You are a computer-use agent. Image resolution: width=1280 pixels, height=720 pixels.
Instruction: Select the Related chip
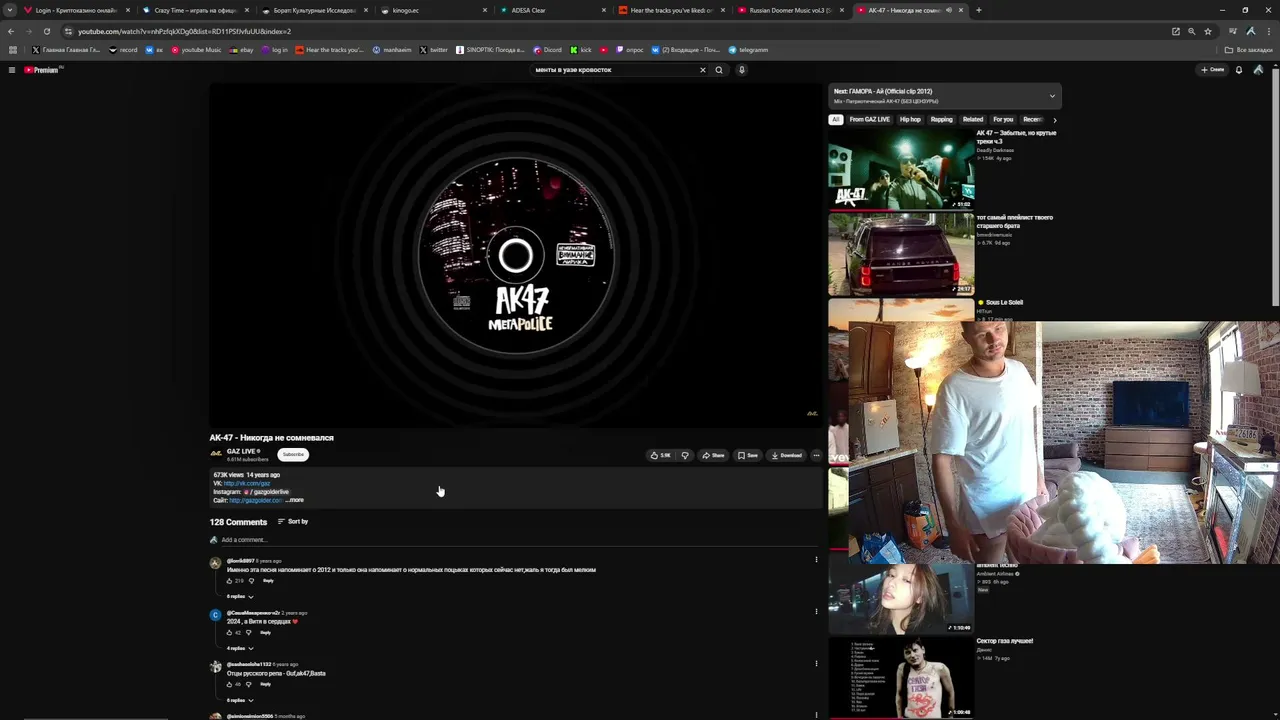pos(973,120)
